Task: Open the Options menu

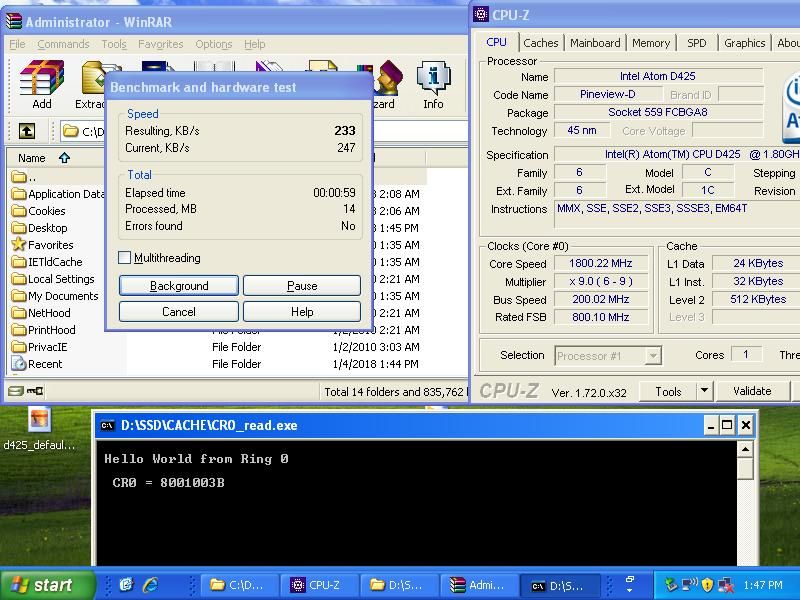Action: (x=214, y=44)
